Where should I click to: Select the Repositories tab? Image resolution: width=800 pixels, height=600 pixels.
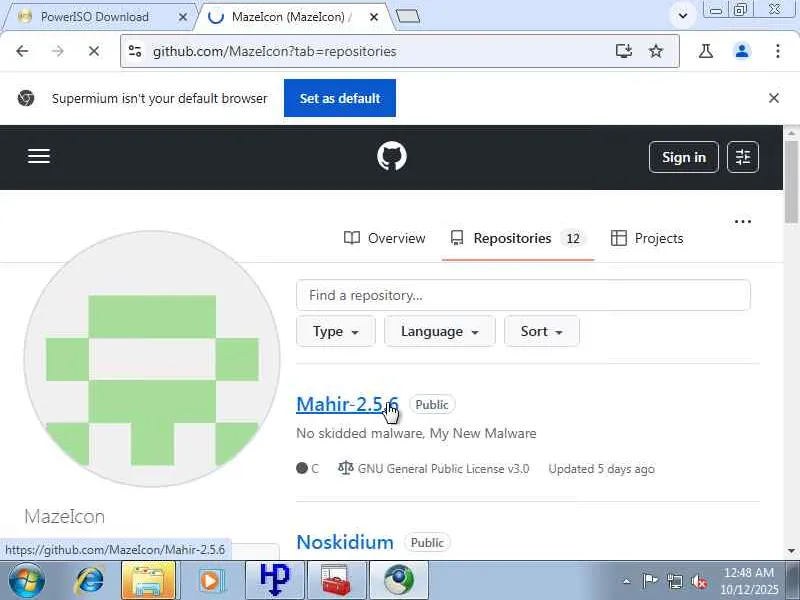coord(517,238)
